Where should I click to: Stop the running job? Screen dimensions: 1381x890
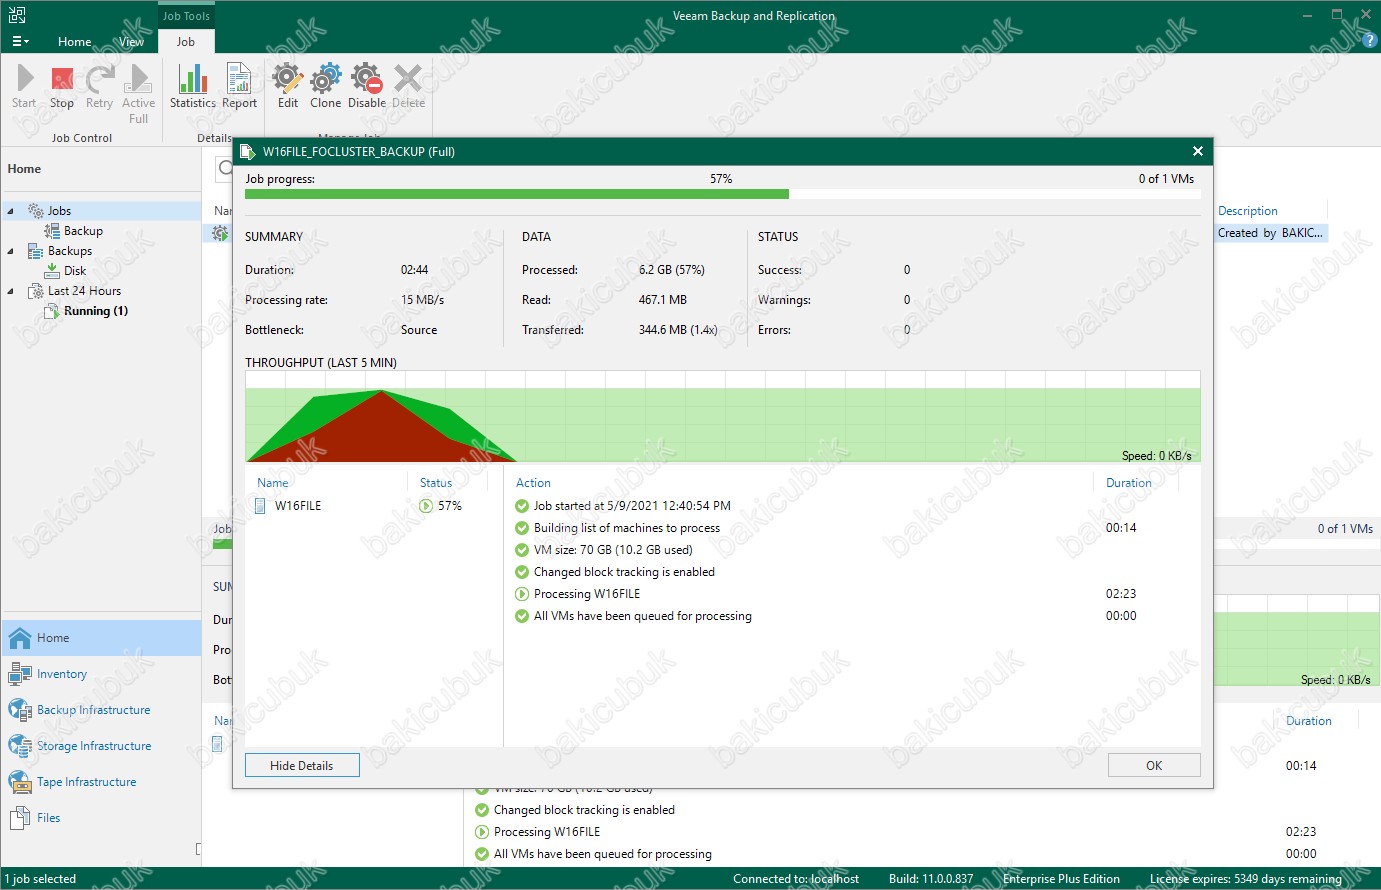[x=62, y=86]
